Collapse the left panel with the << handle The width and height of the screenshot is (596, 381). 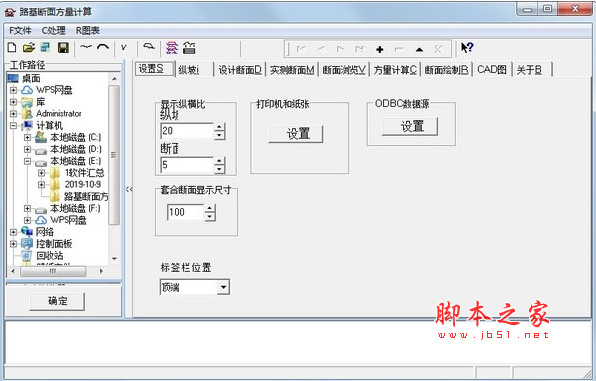click(x=129, y=189)
